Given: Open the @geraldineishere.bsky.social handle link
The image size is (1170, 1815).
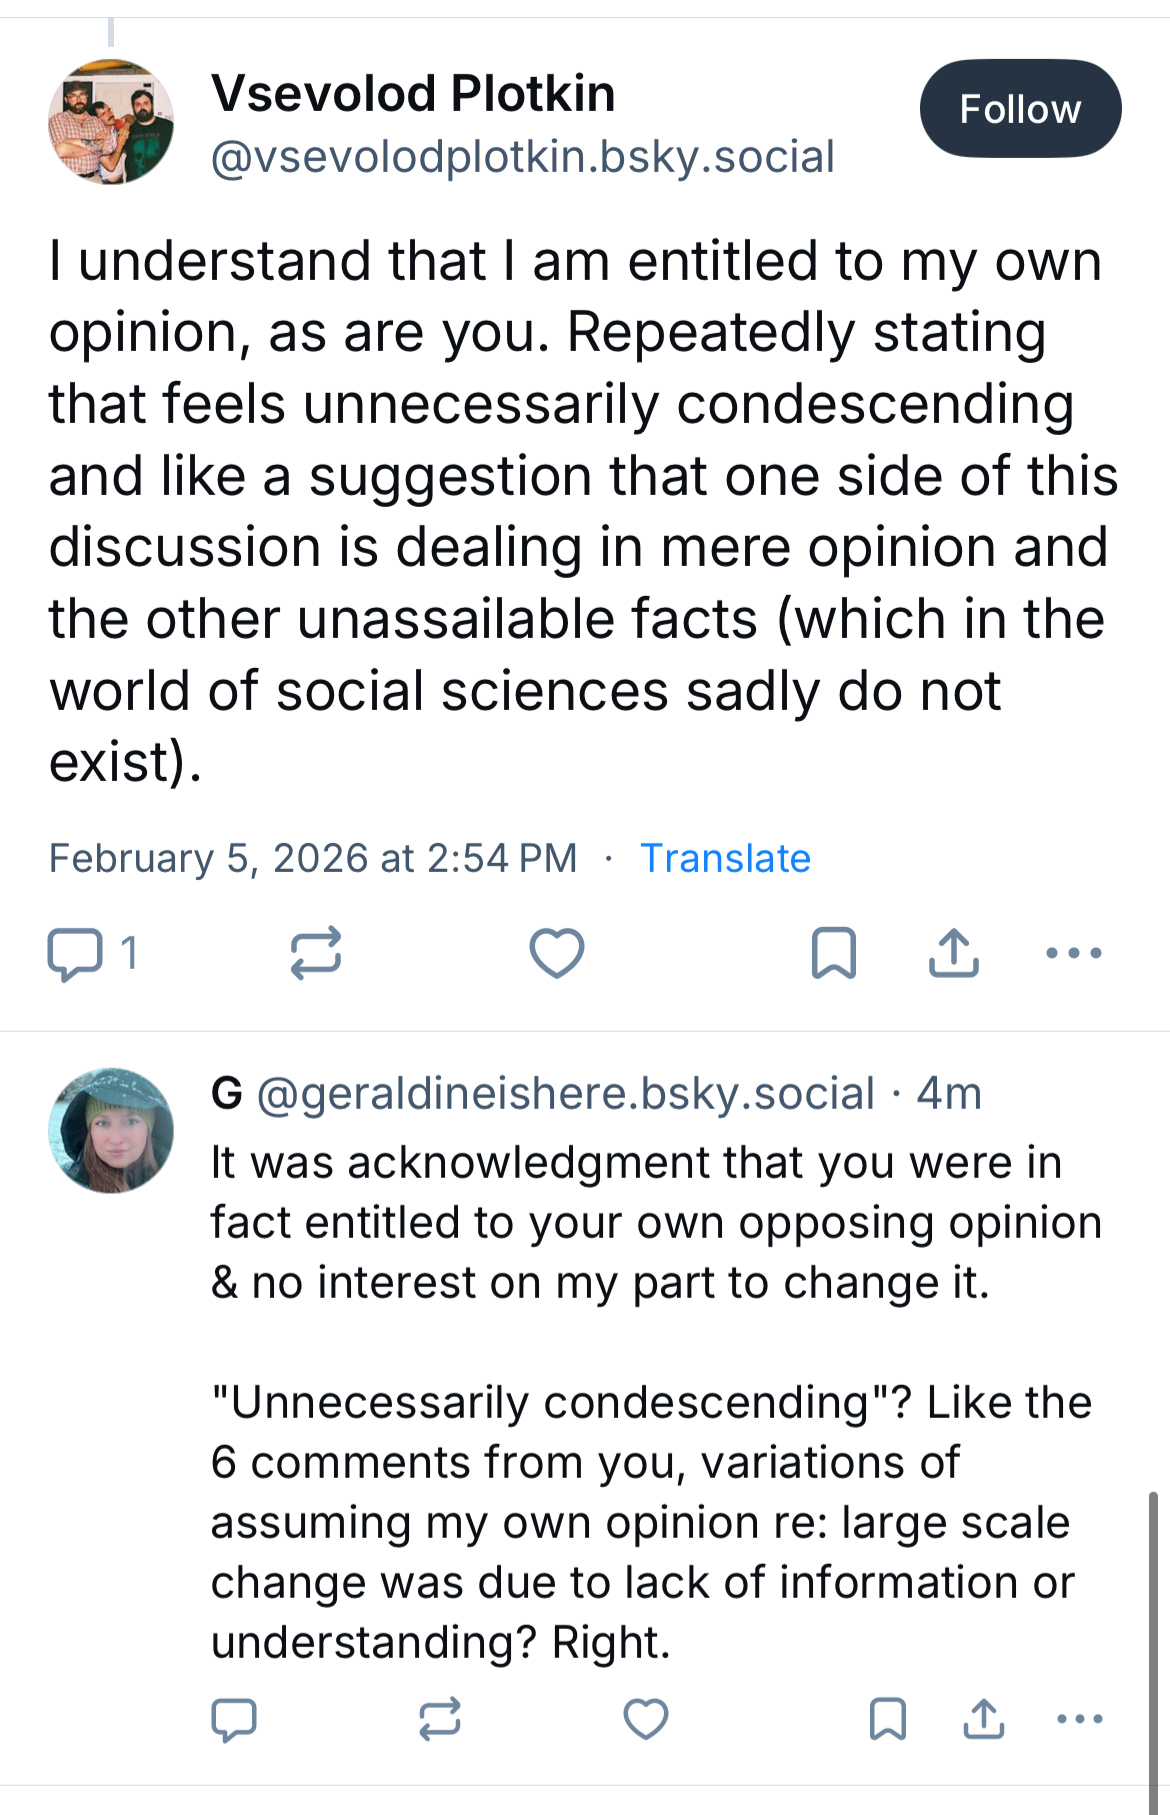Looking at the screenshot, I should (x=566, y=1093).
